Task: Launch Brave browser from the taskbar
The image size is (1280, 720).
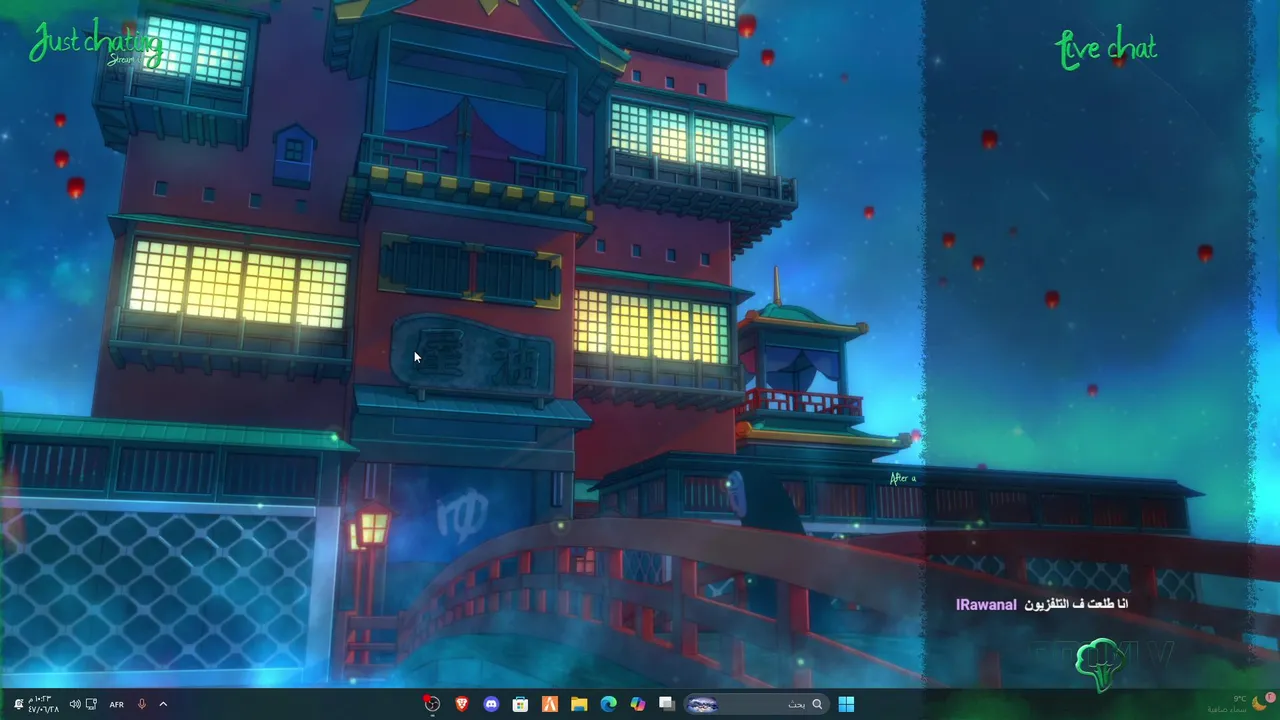Action: point(461,704)
